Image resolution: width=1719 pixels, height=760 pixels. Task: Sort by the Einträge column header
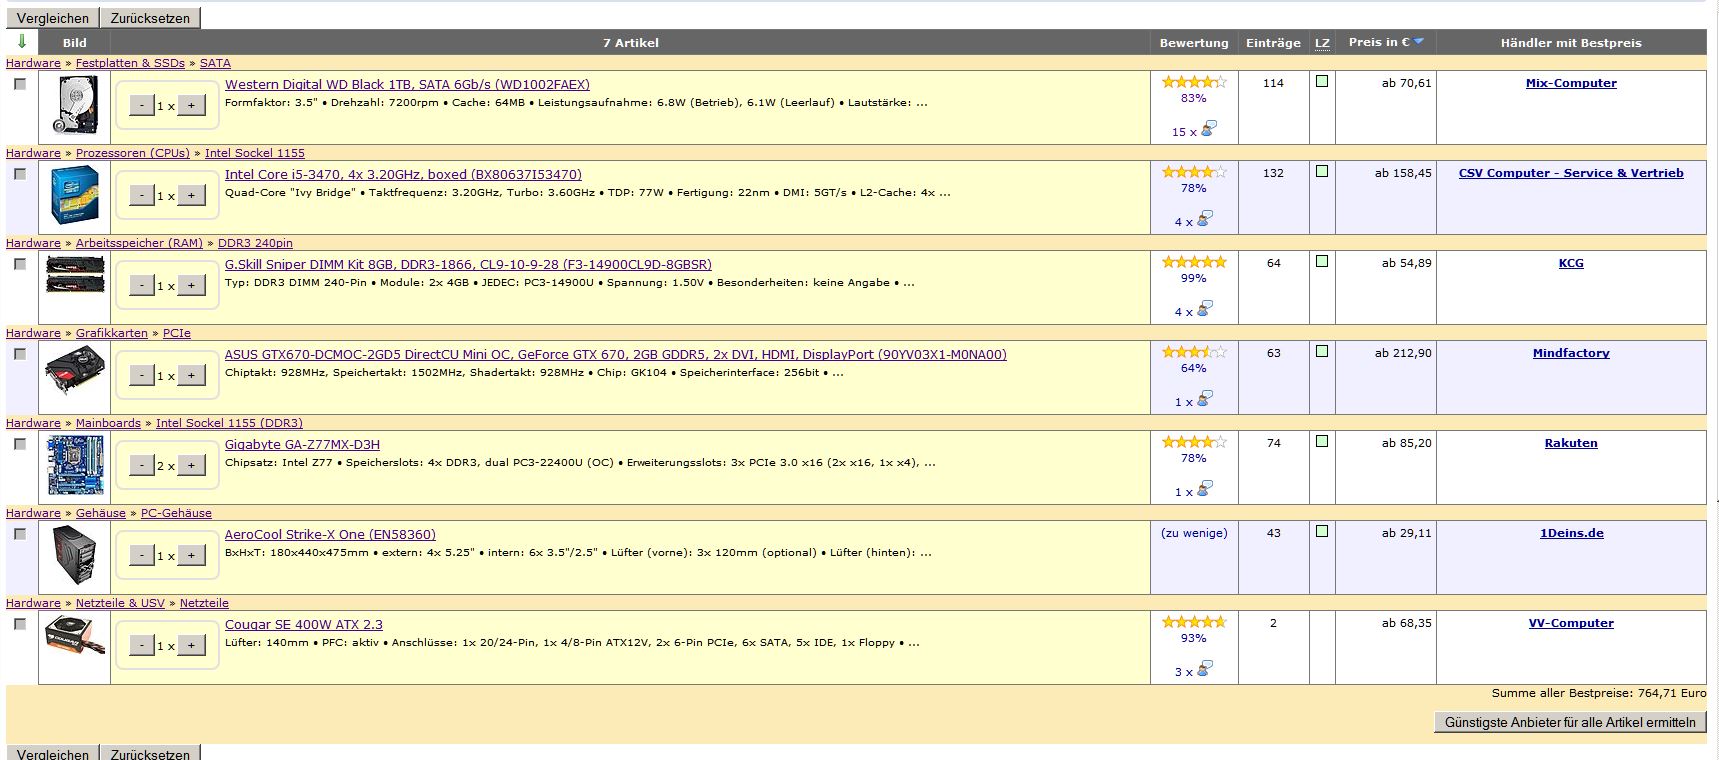point(1273,43)
